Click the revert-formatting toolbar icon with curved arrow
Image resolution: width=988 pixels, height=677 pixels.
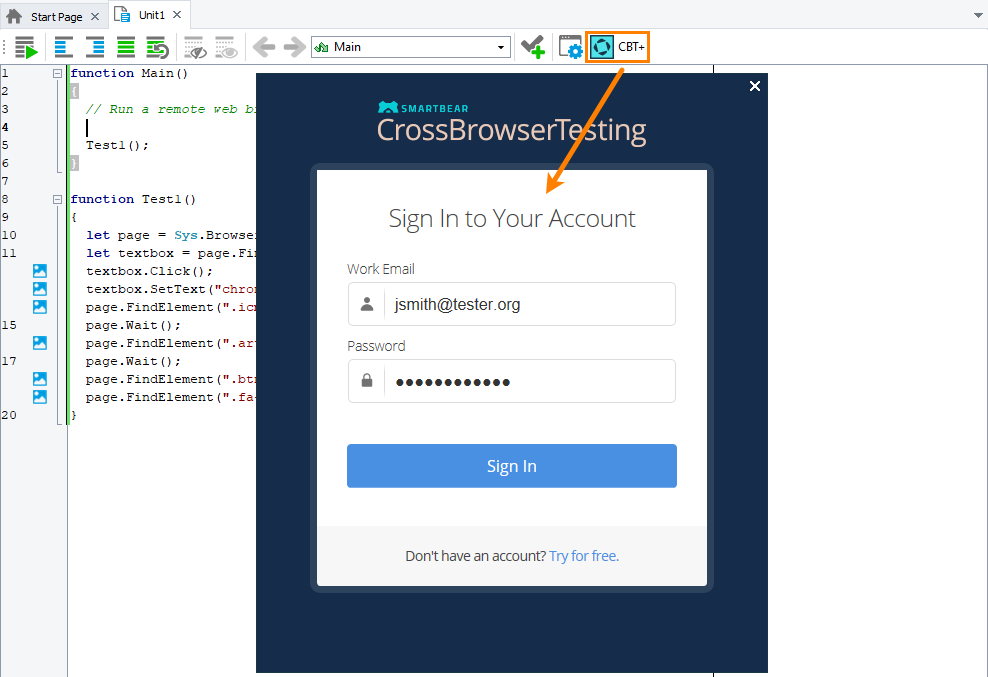coord(157,47)
